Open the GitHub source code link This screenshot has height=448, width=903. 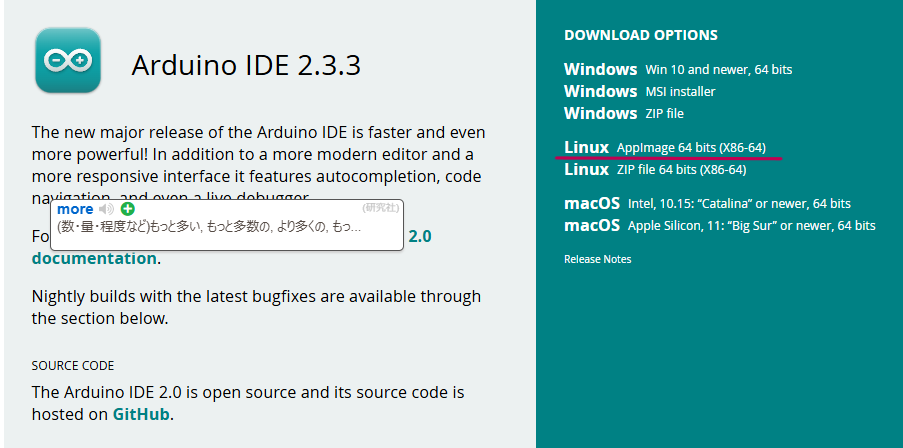point(141,414)
